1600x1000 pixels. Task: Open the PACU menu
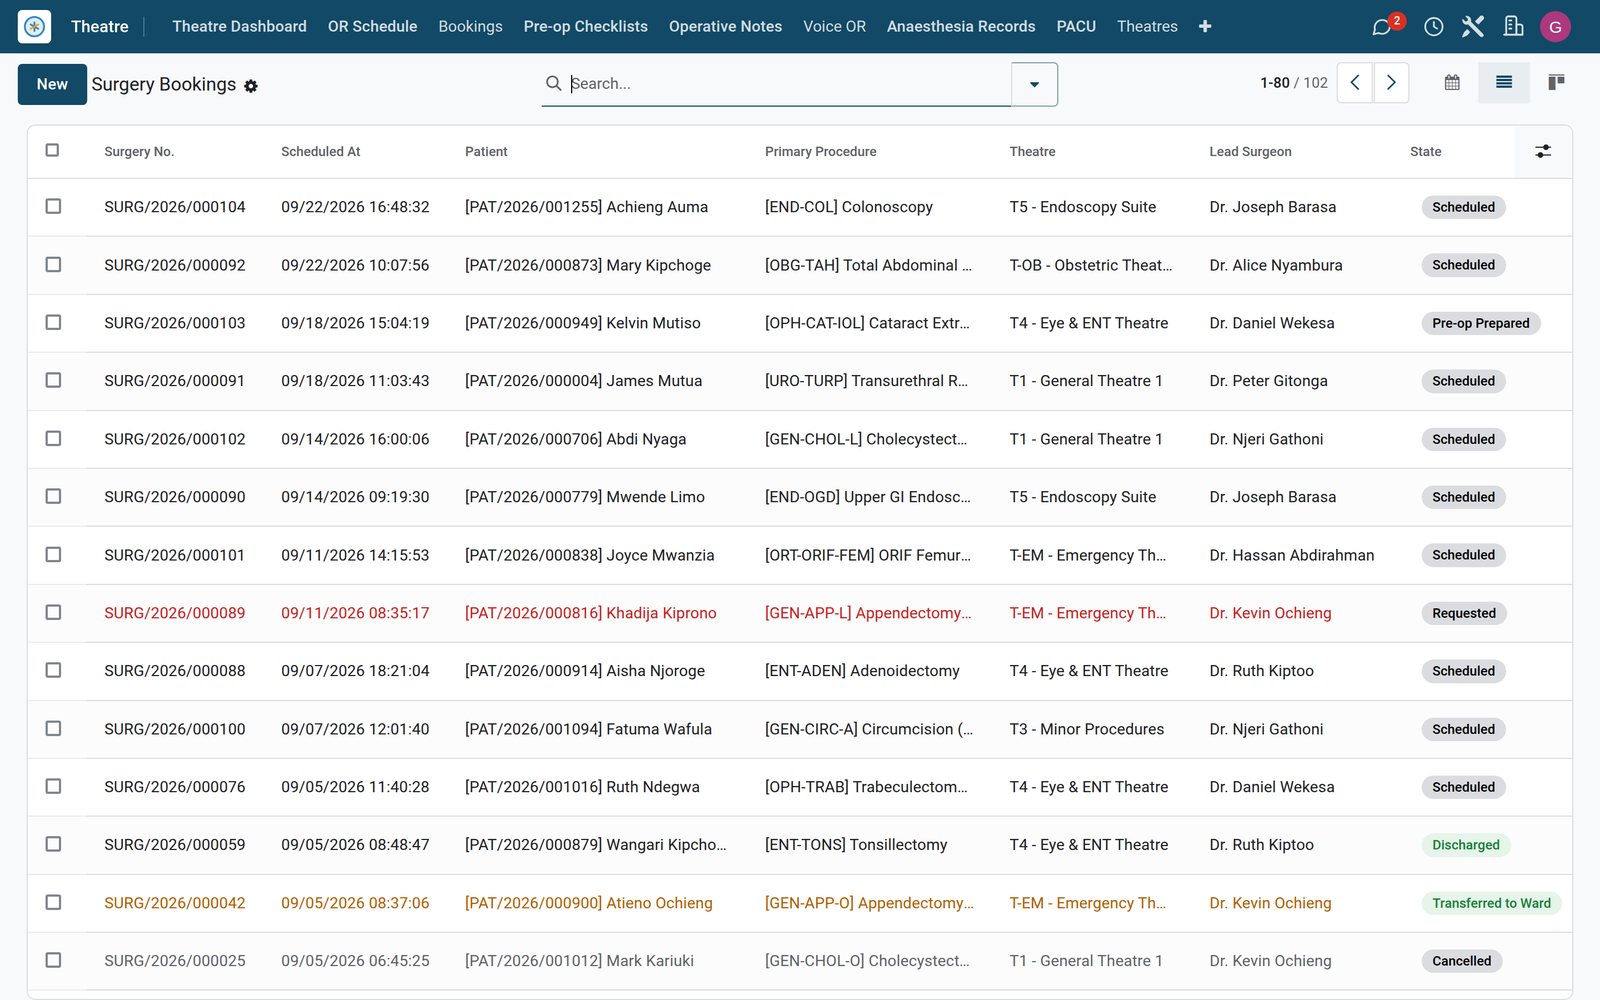tap(1076, 27)
